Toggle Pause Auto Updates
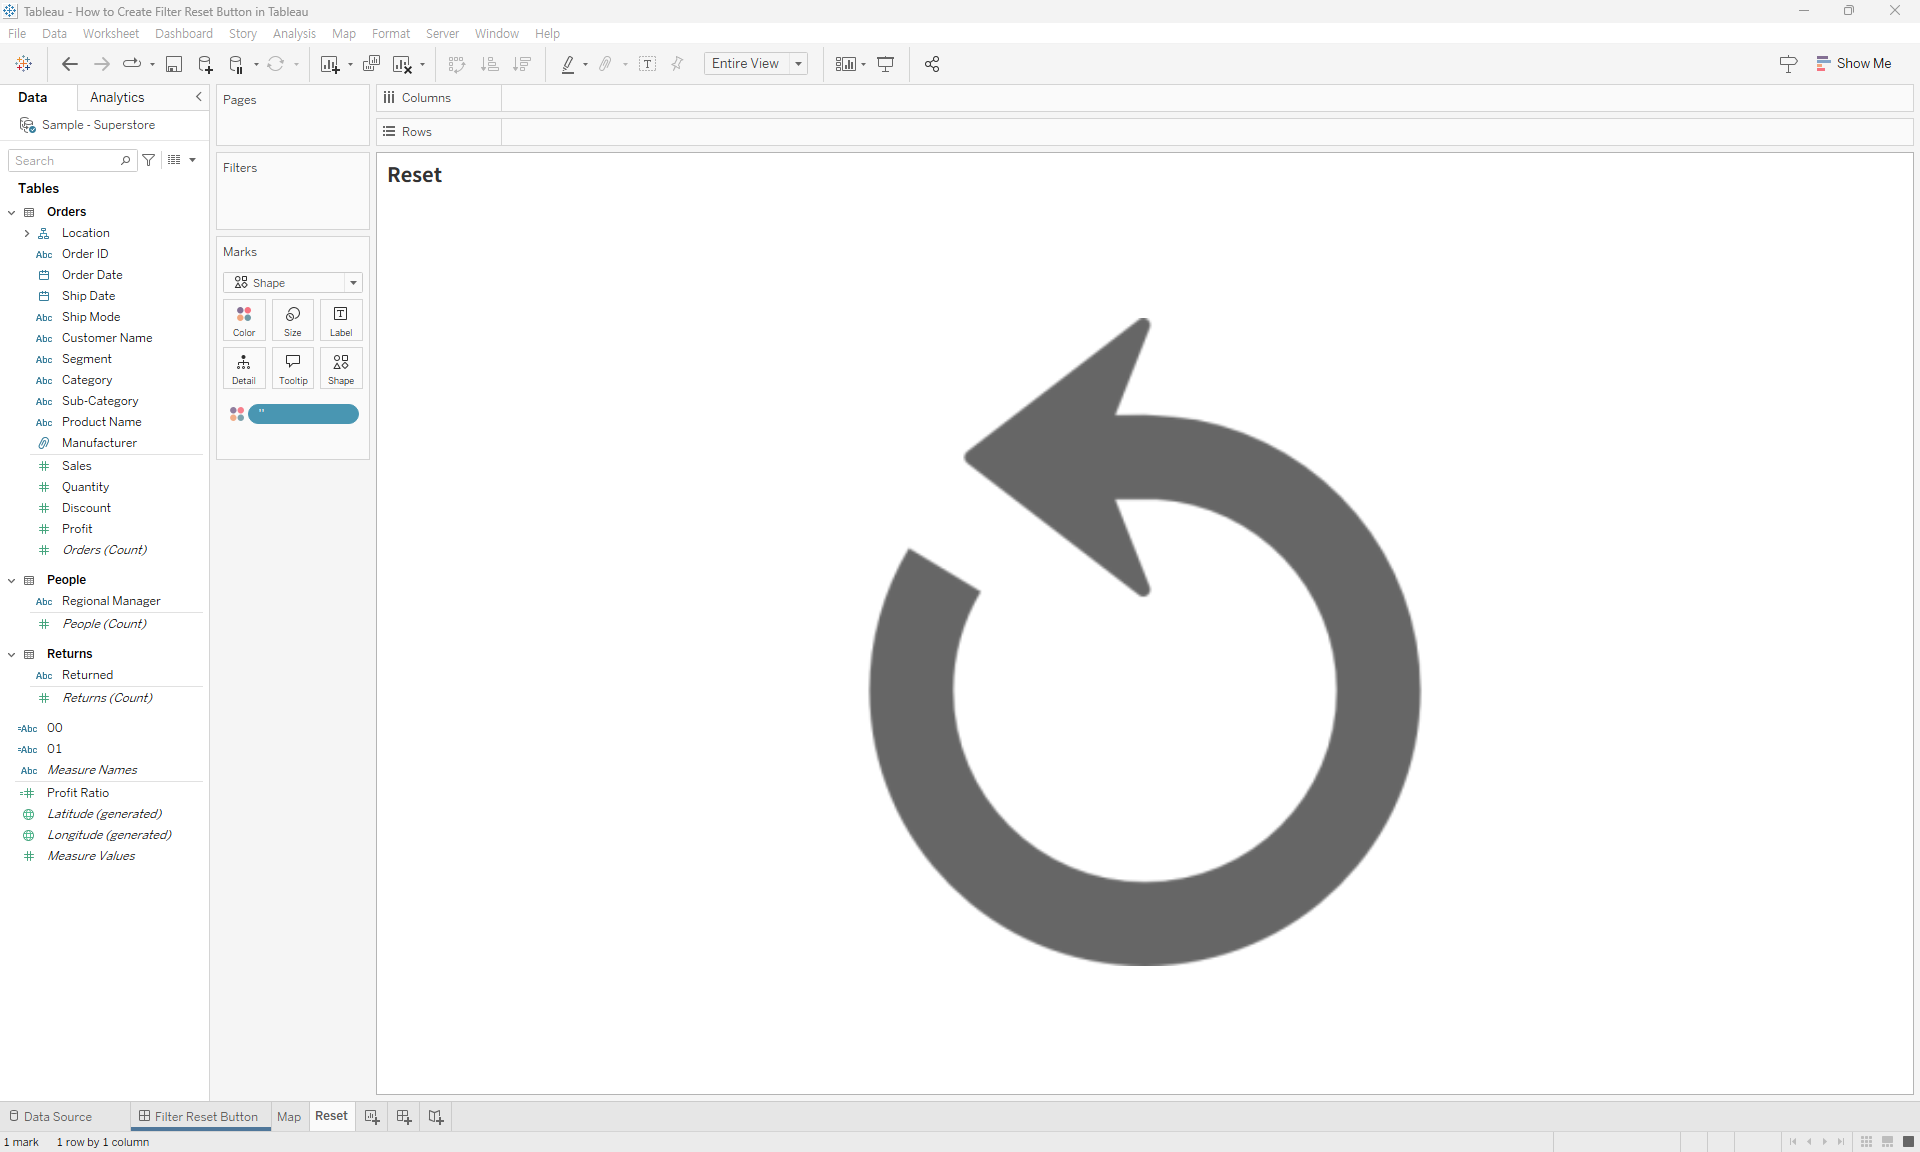The height and width of the screenshot is (1152, 1920). (x=237, y=64)
